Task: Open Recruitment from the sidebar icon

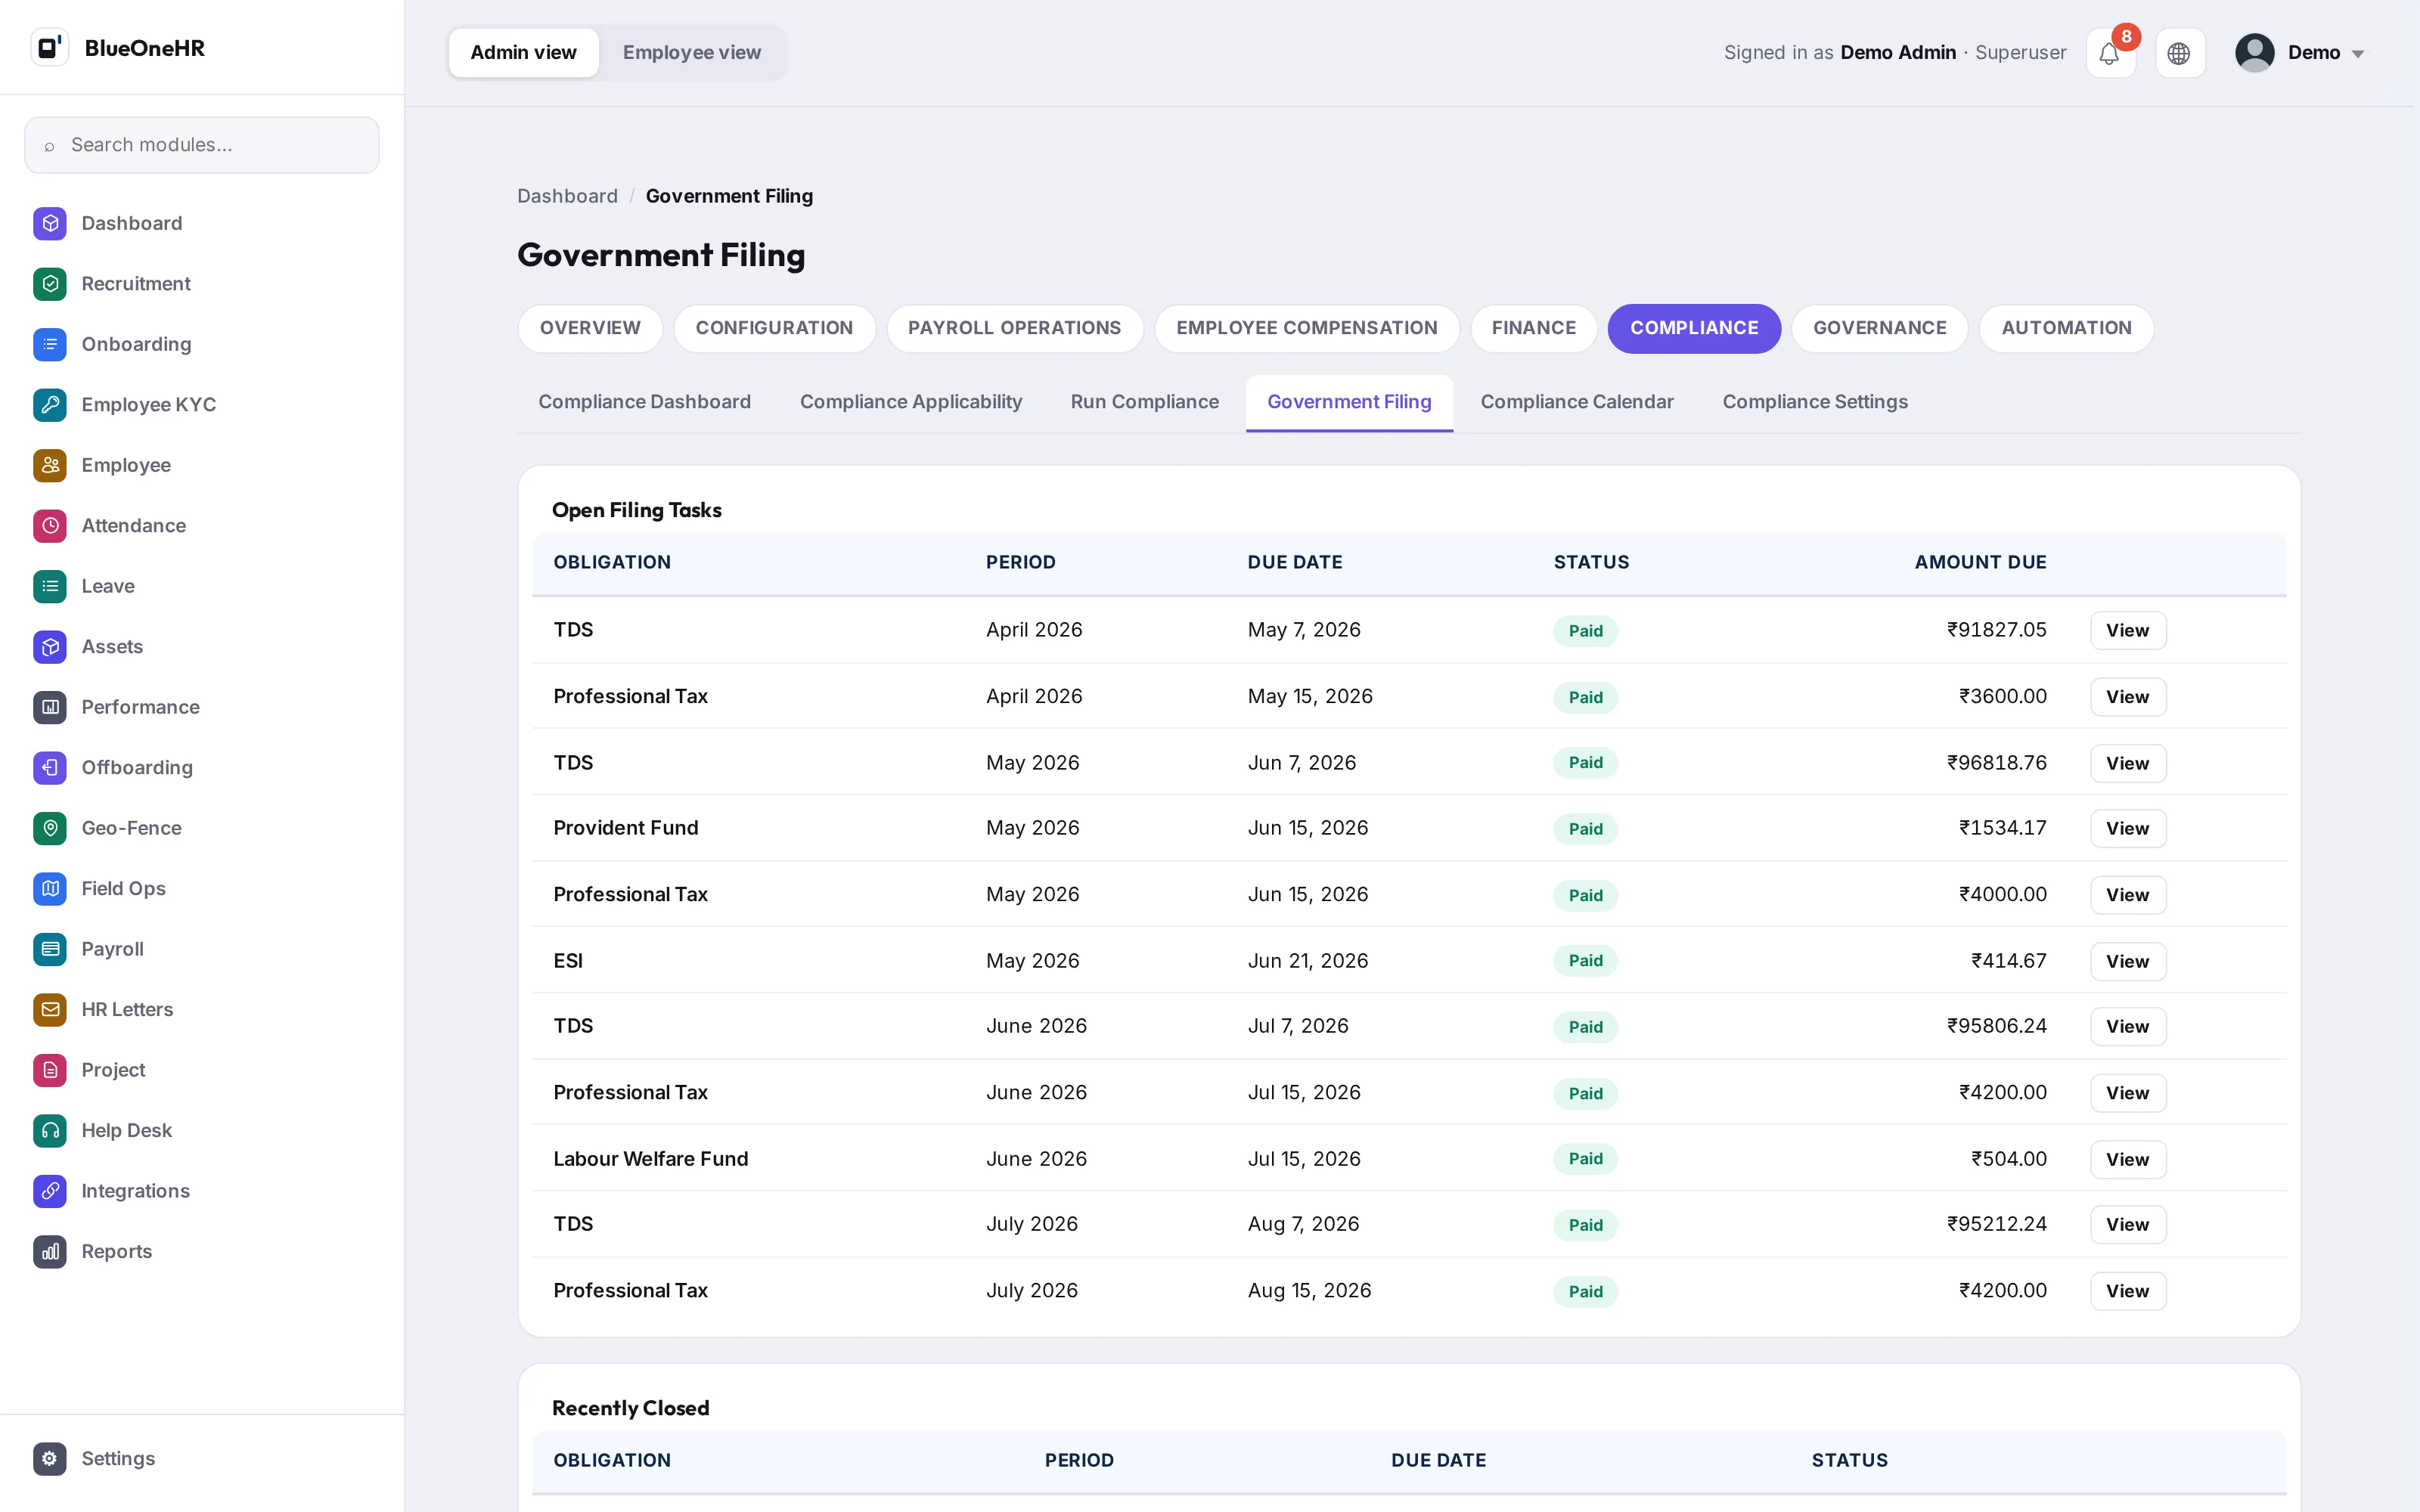Action: (50, 284)
